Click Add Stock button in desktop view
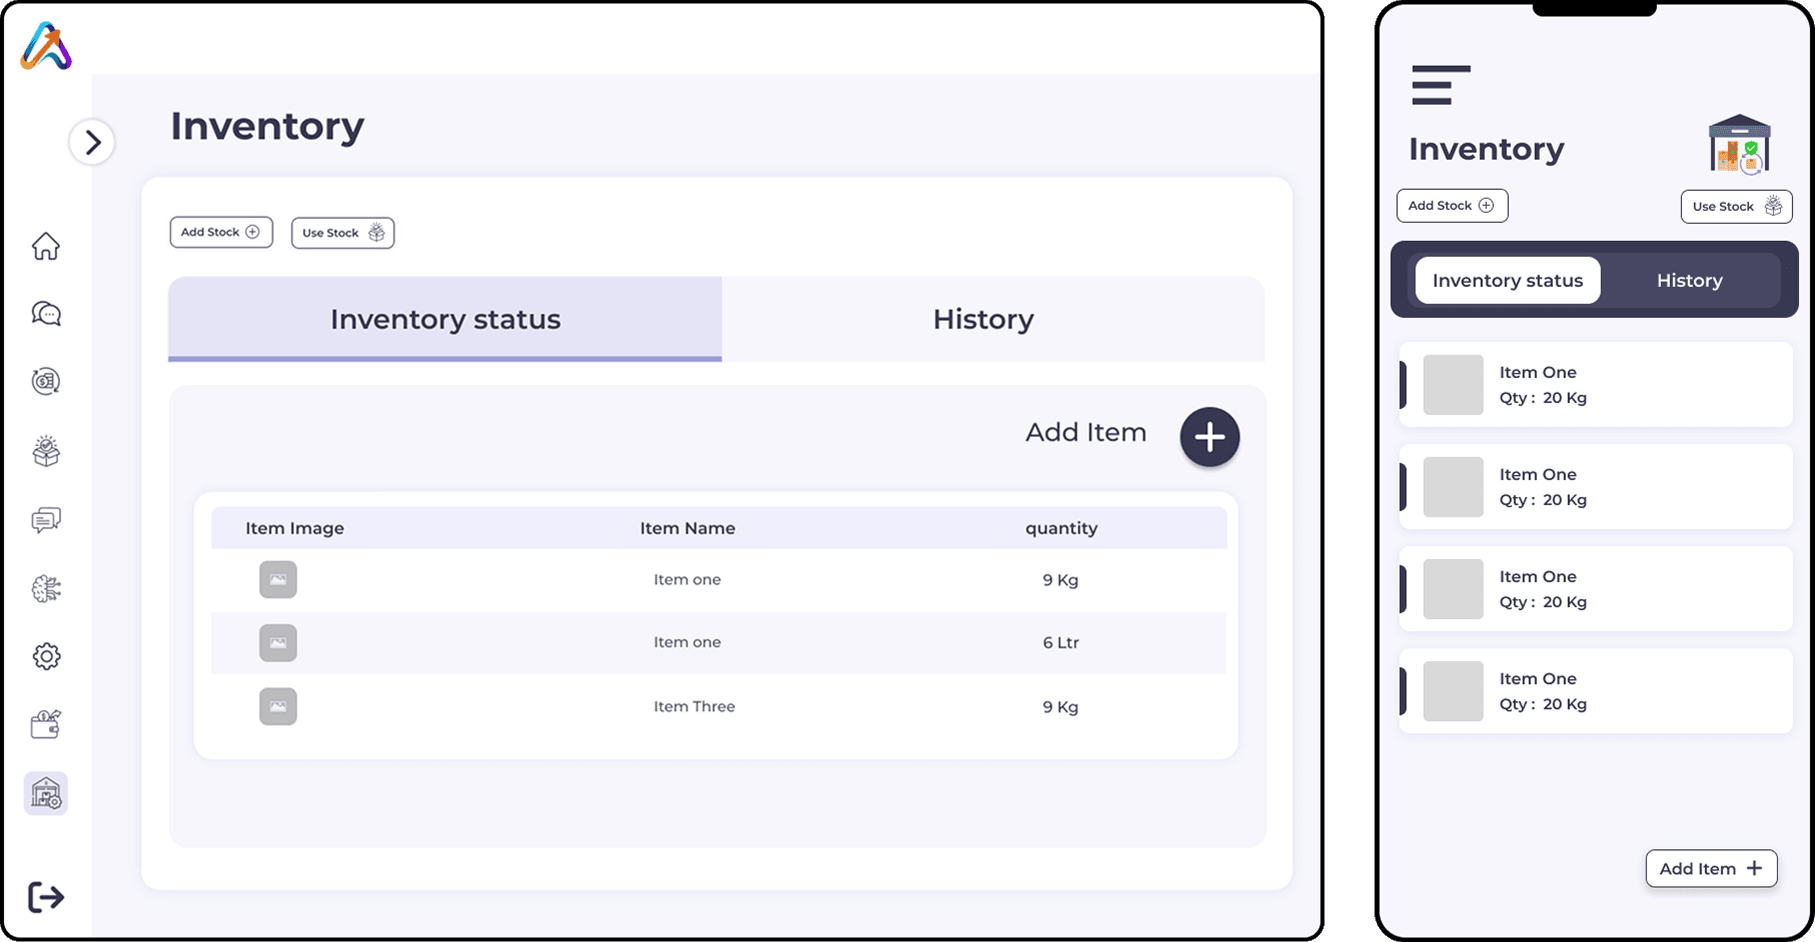The image size is (1815, 942). [x=221, y=232]
